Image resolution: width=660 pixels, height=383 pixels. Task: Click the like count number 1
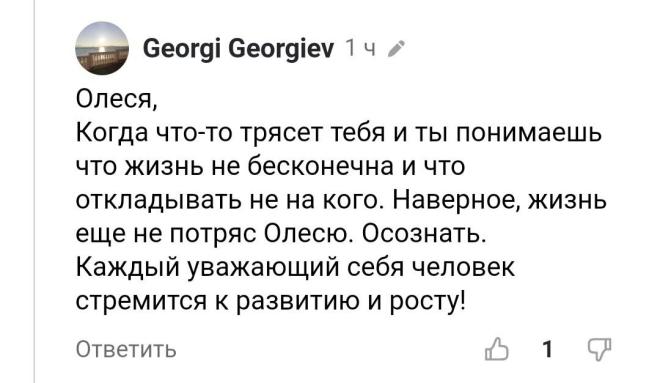[x=548, y=349]
